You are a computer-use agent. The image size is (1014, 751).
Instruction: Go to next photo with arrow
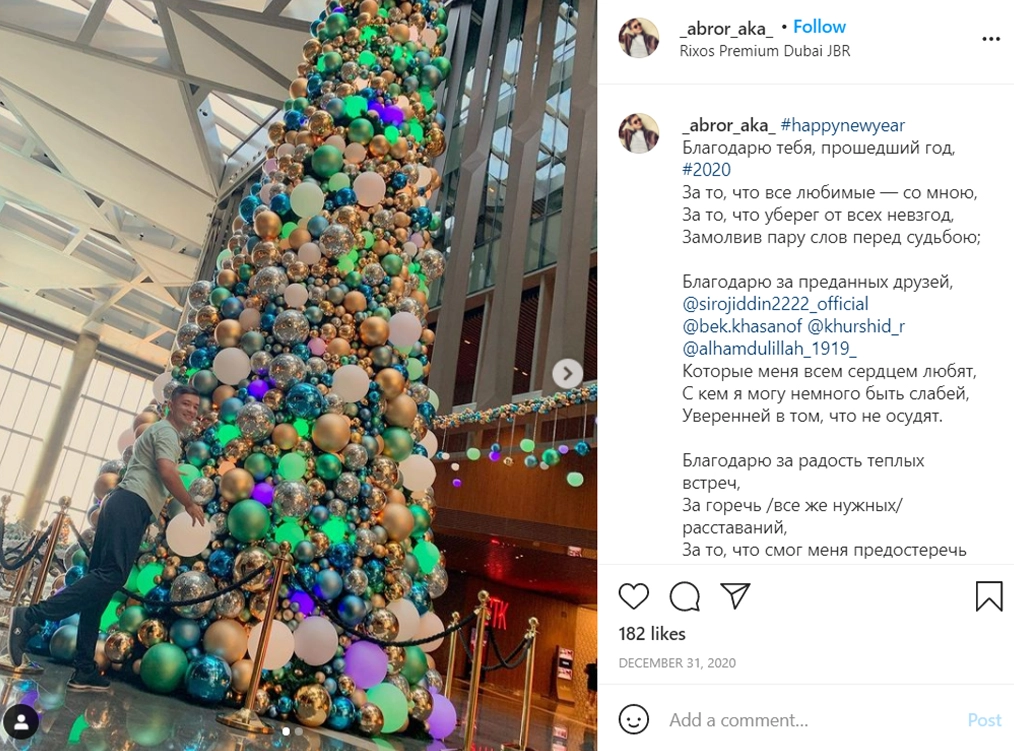click(567, 373)
